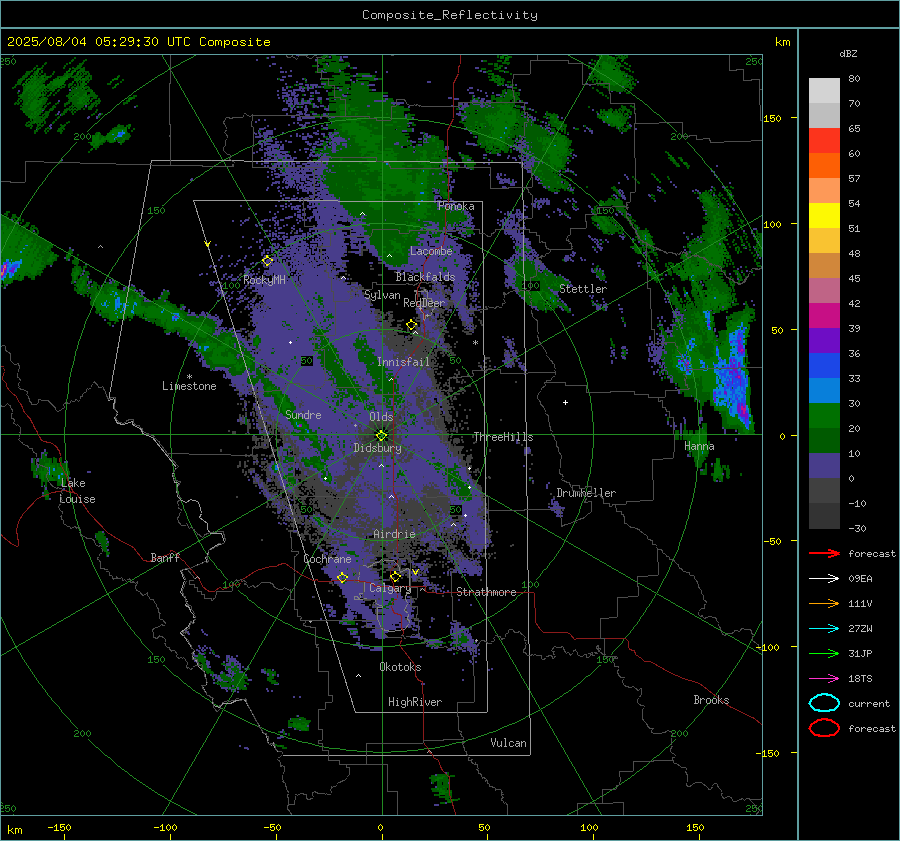Image resolution: width=900 pixels, height=841 pixels.
Task: Click the Ponoka label on map
Action: pyautogui.click(x=456, y=206)
